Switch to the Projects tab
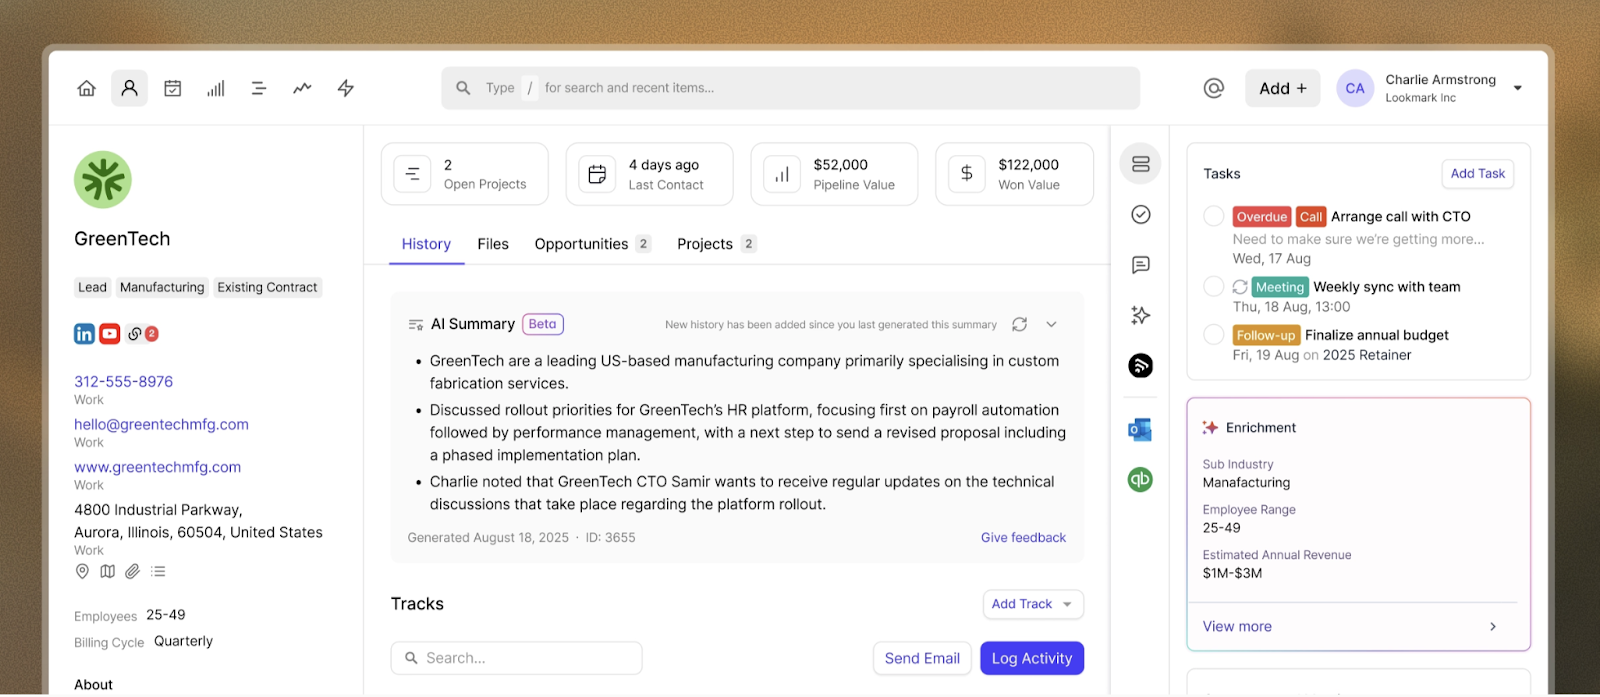Viewport: 1600px width, 697px height. (x=716, y=244)
